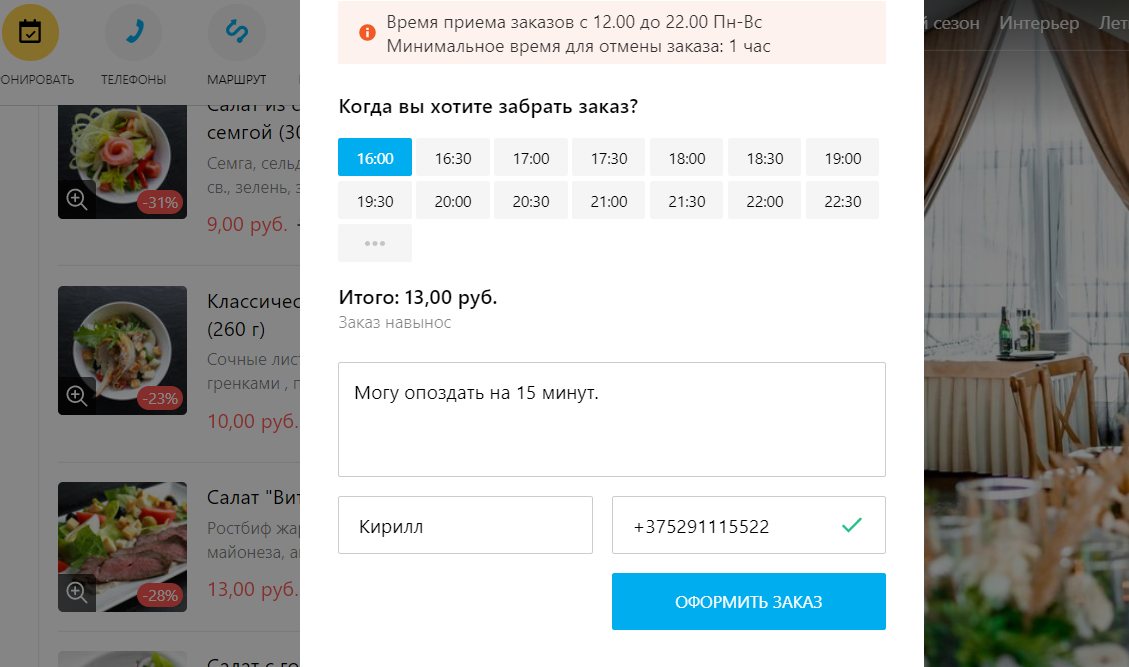Zoom the salmon salad photo magnifier
1129x667 pixels.
point(77,199)
